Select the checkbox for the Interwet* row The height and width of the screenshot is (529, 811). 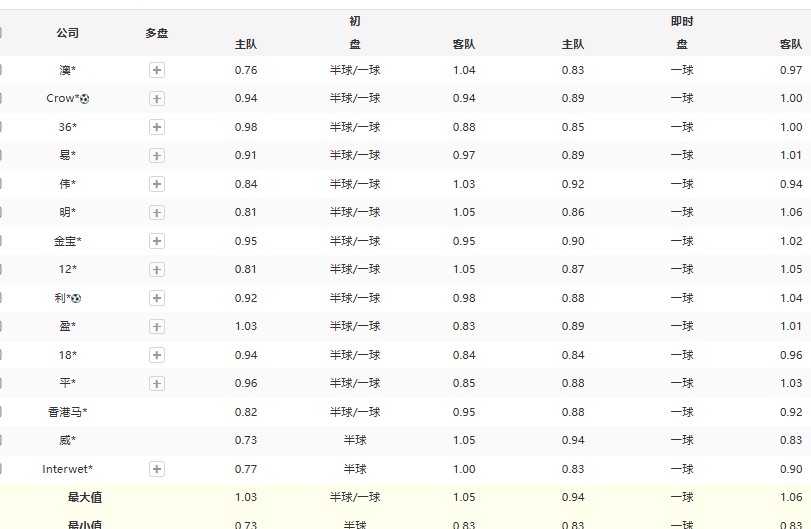1,469
